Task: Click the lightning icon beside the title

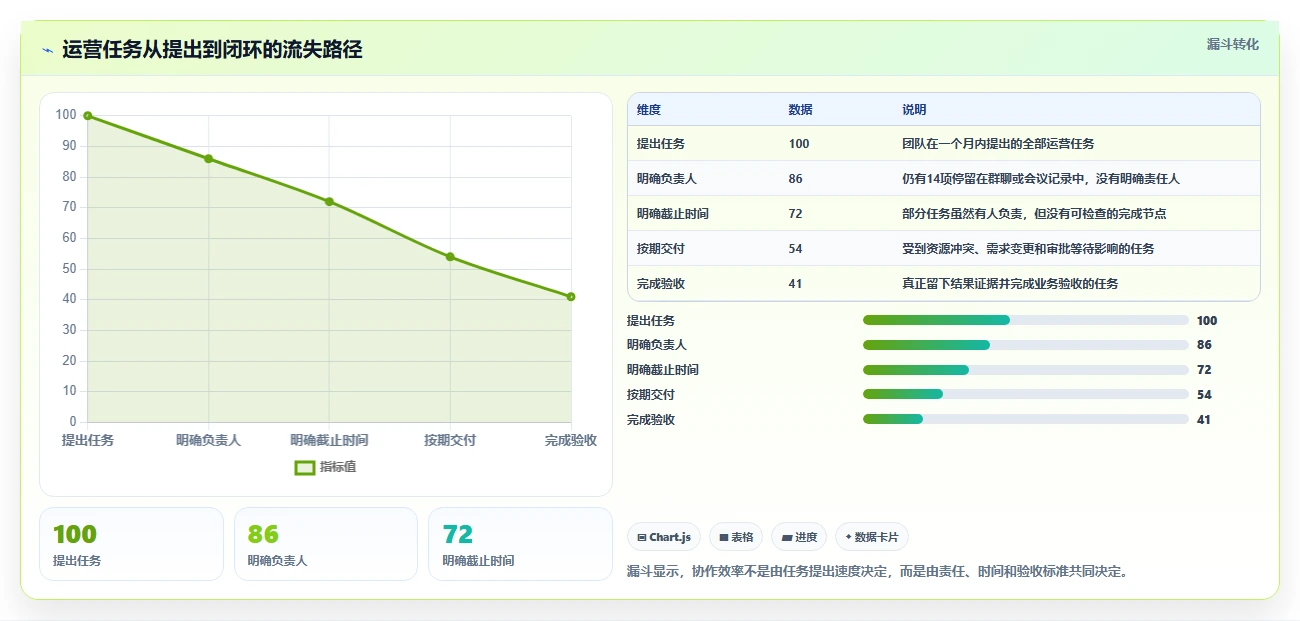Action: pos(47,50)
